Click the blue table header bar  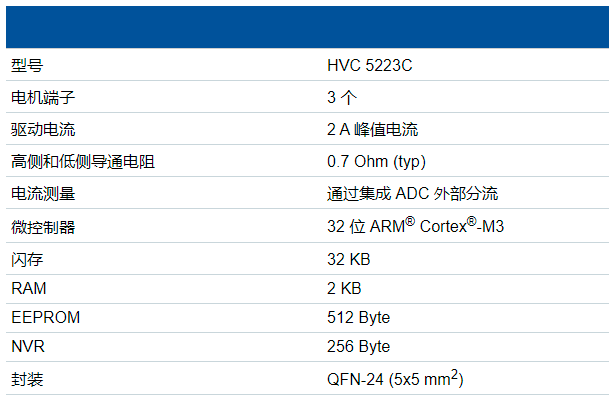304,25
